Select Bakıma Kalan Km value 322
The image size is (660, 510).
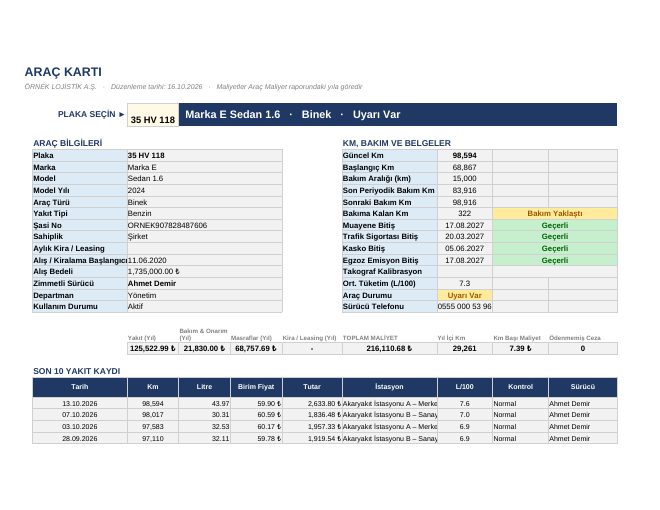[x=465, y=213]
